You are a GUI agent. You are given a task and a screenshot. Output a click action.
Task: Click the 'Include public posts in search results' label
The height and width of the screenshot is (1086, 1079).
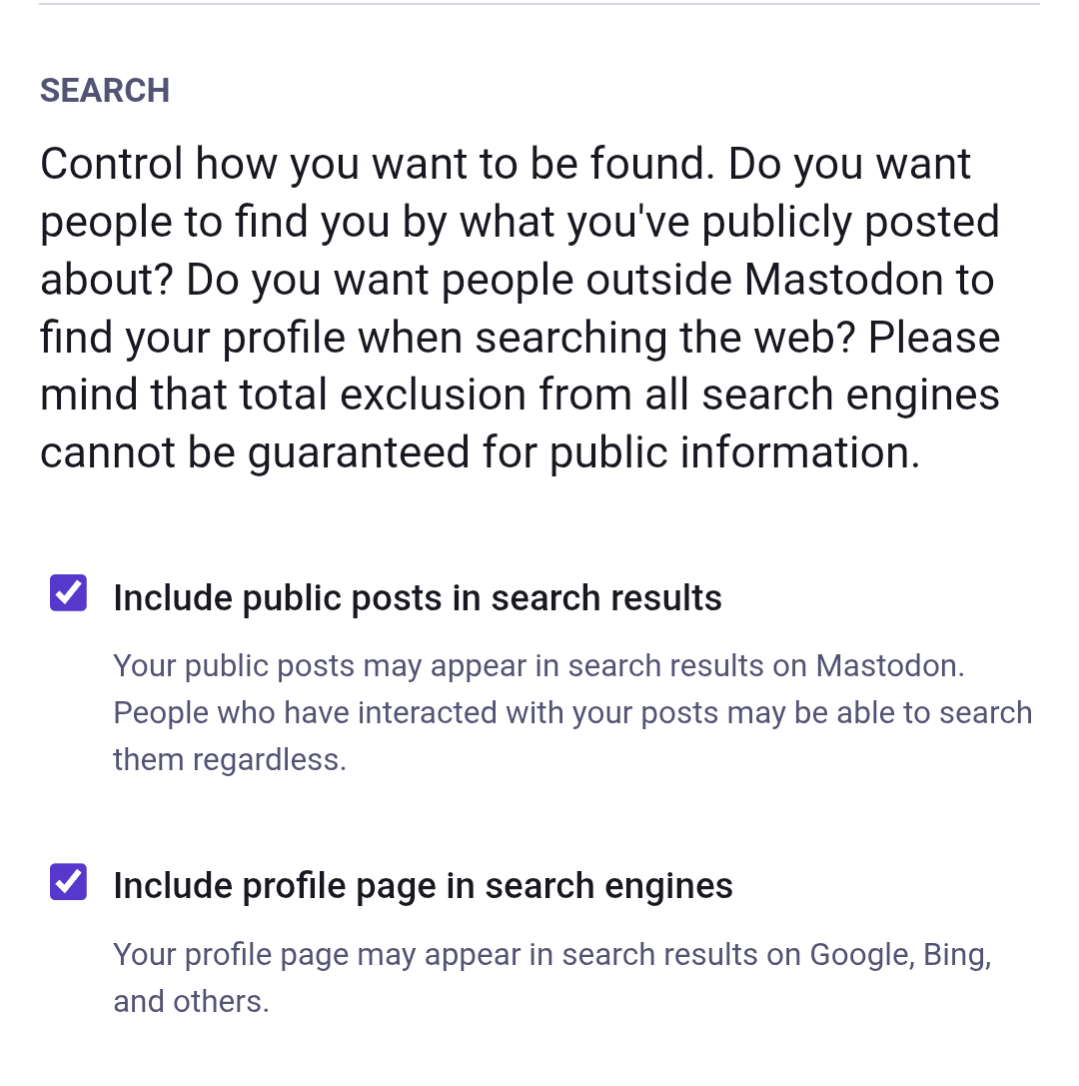pos(418,598)
